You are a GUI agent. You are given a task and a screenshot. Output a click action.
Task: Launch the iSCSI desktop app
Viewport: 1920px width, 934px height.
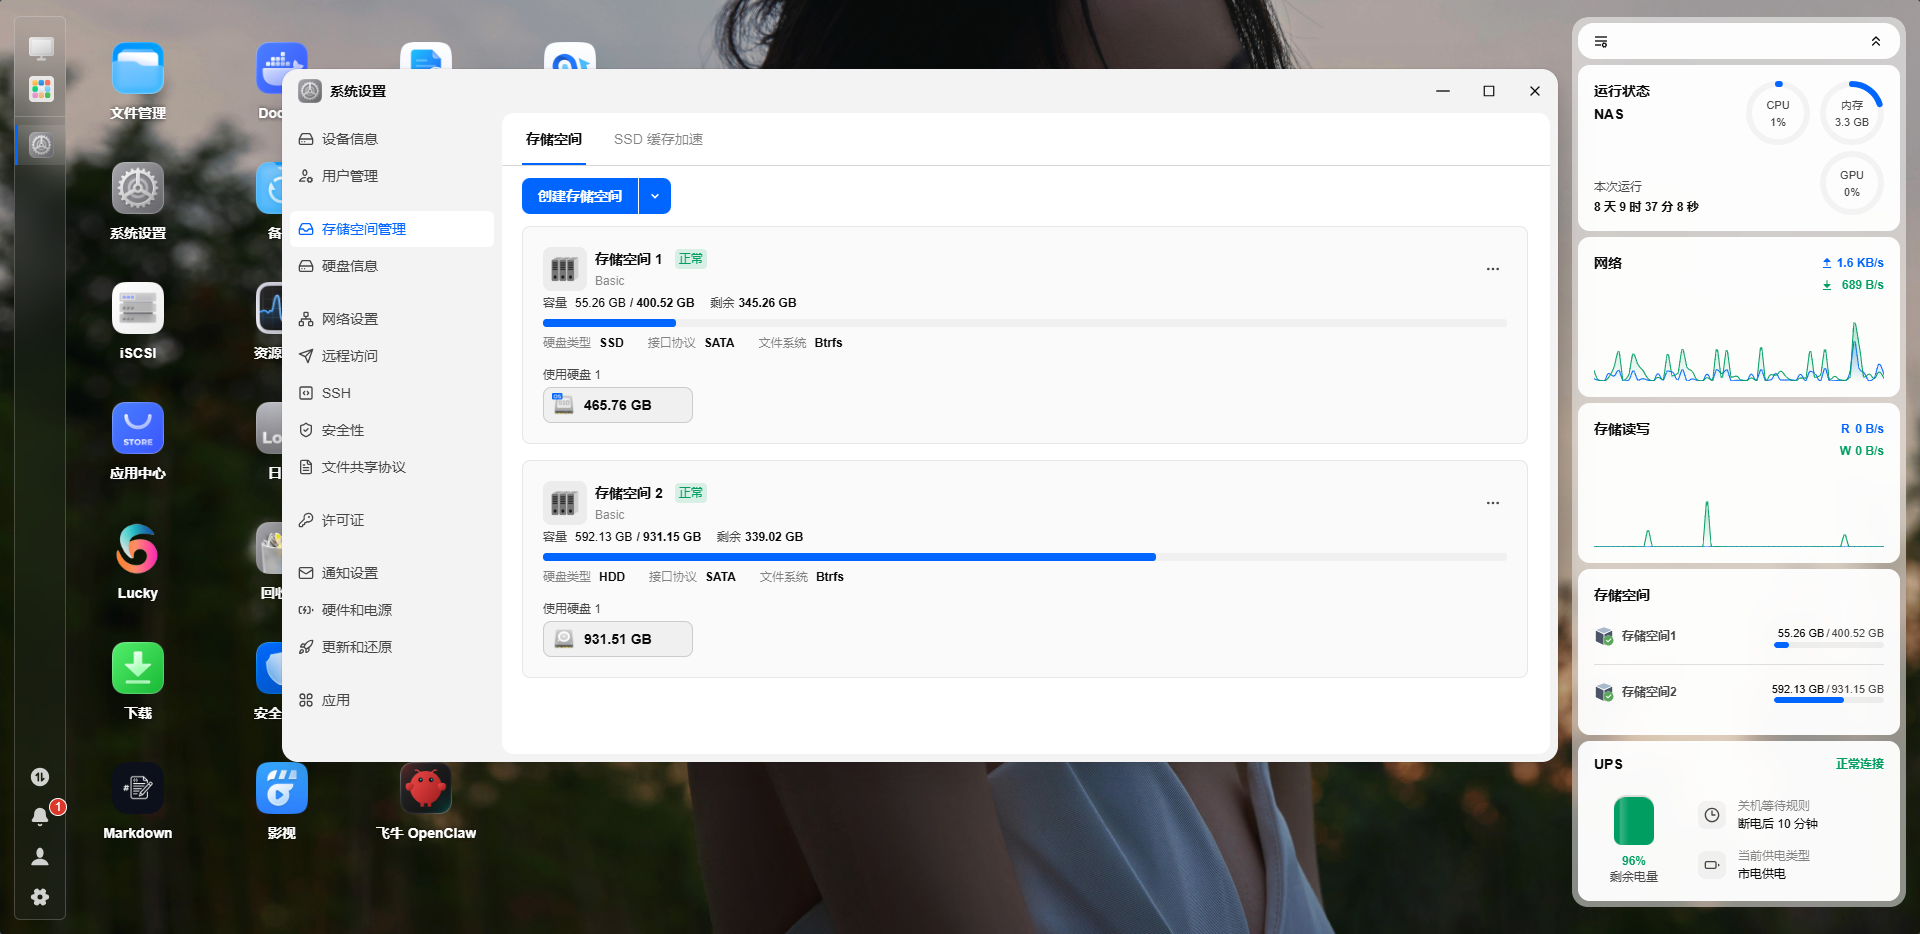pos(138,308)
